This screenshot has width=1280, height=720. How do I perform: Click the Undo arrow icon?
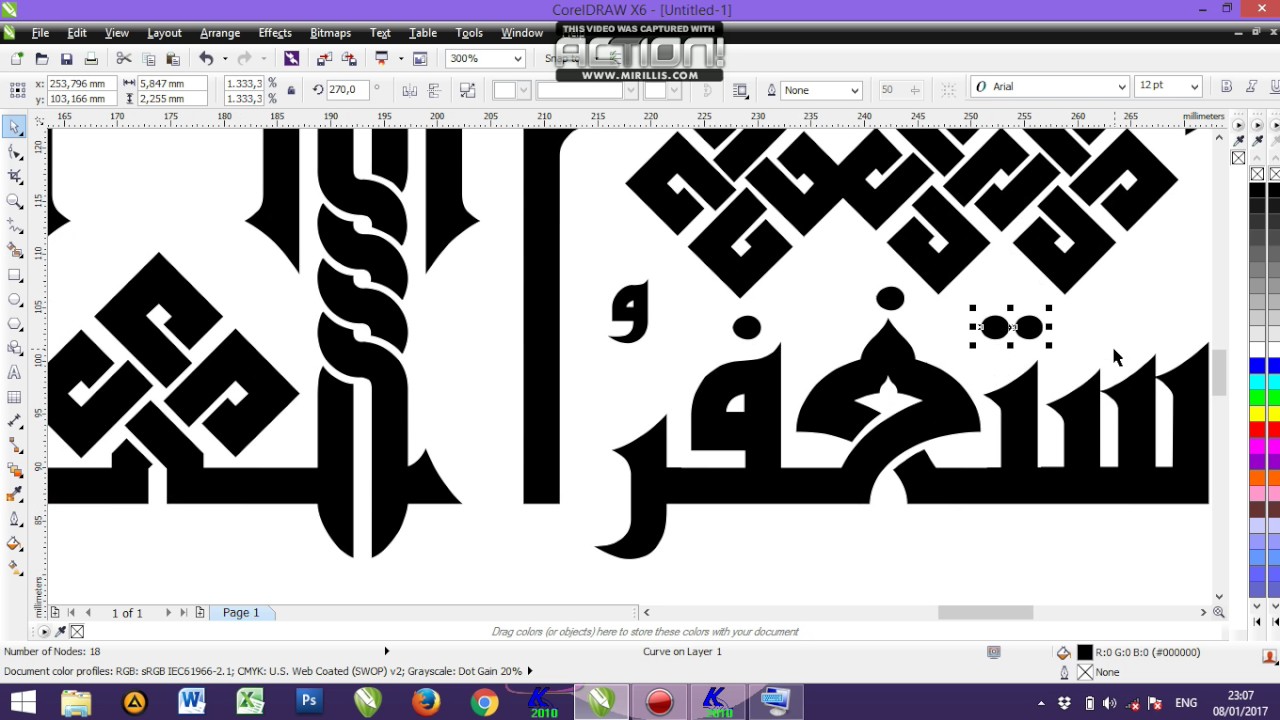(206, 59)
